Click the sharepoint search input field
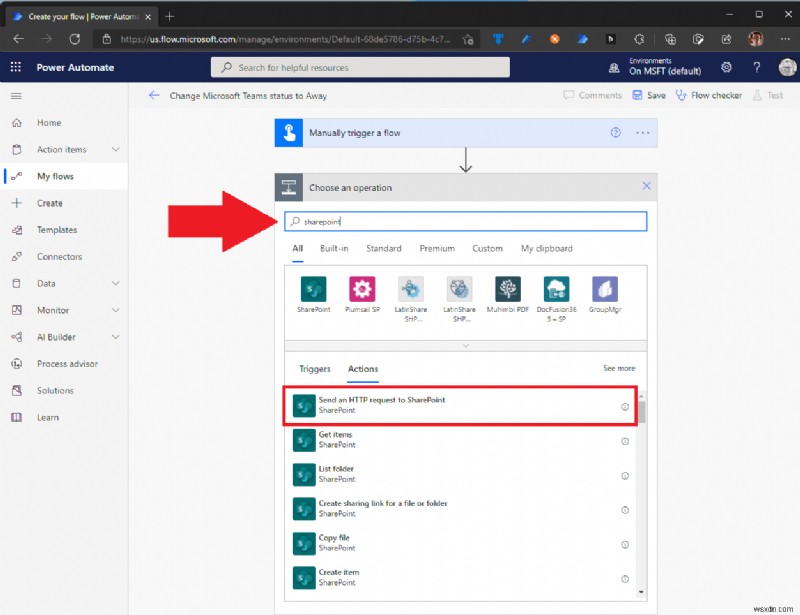The width and height of the screenshot is (800, 615). [459, 221]
